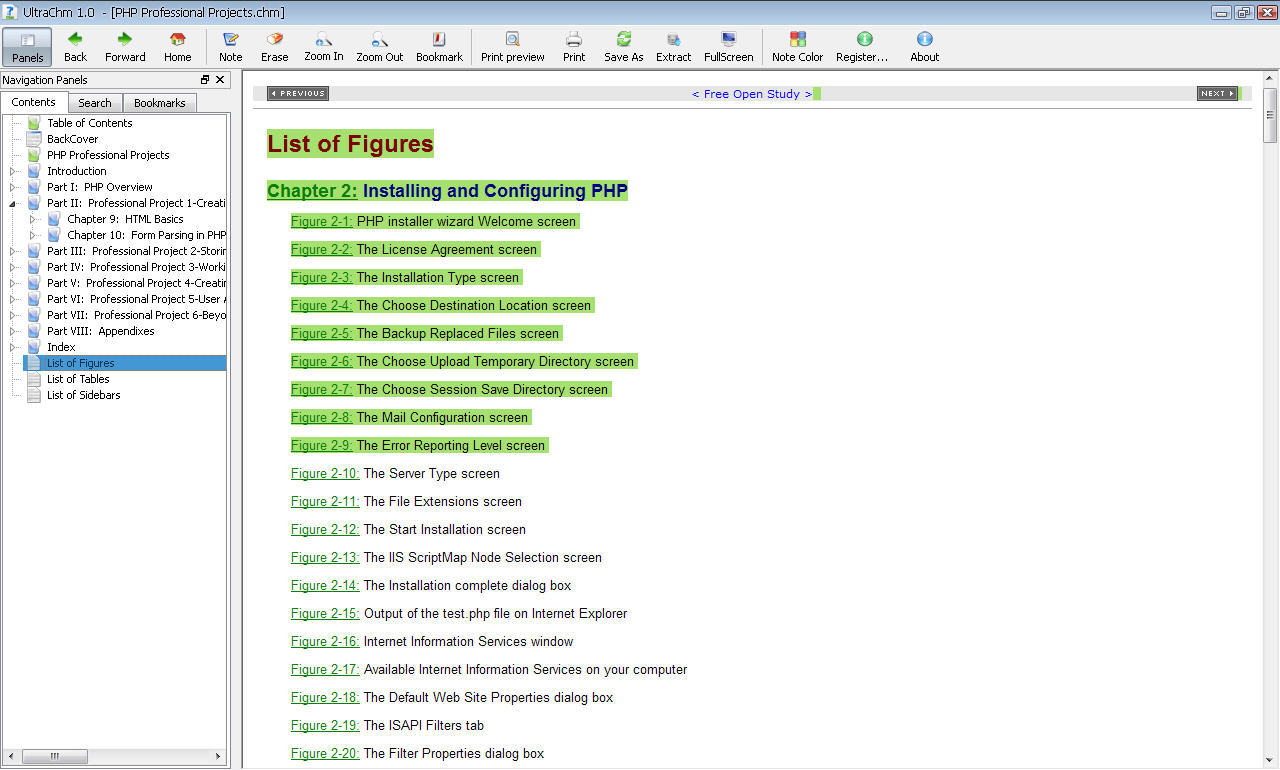Switch to the Search tab
Image resolution: width=1280 pixels, height=770 pixels.
click(95, 103)
